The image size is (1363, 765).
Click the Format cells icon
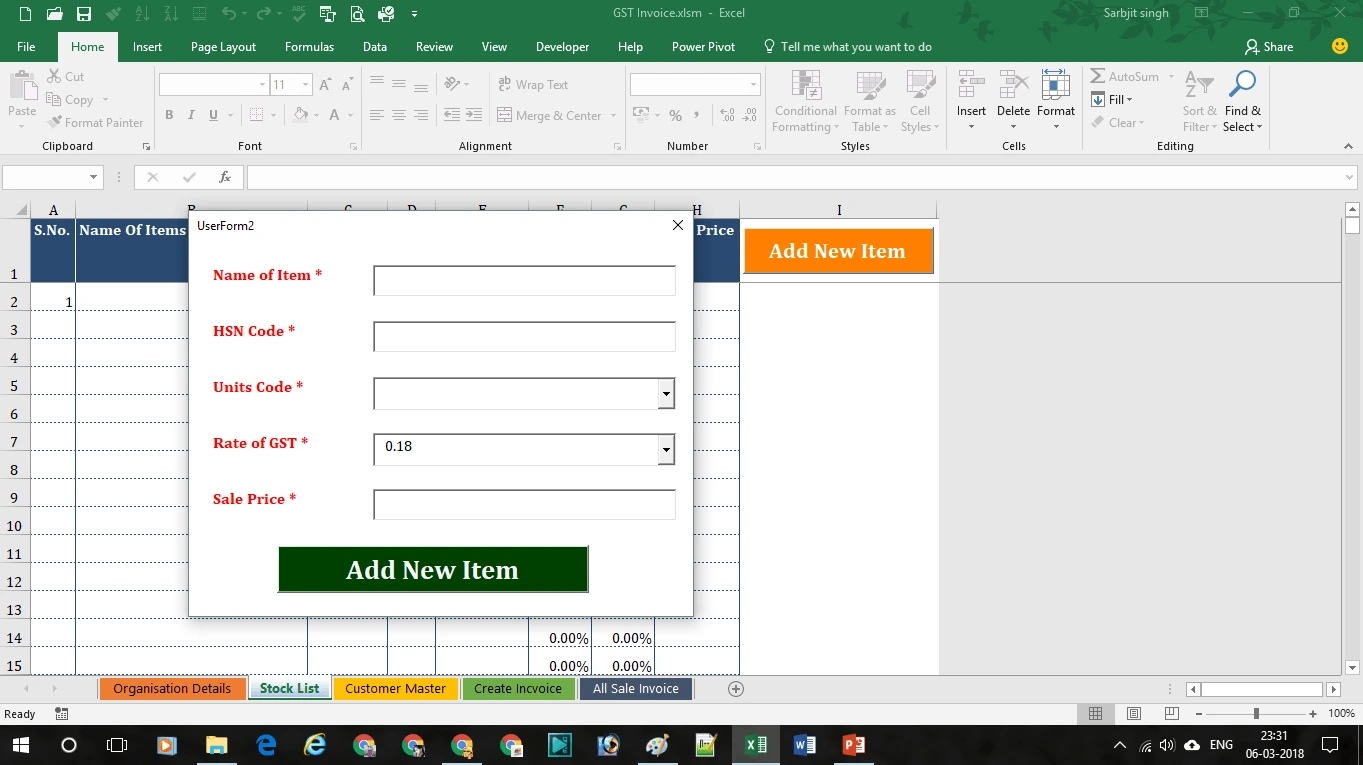point(1056,84)
